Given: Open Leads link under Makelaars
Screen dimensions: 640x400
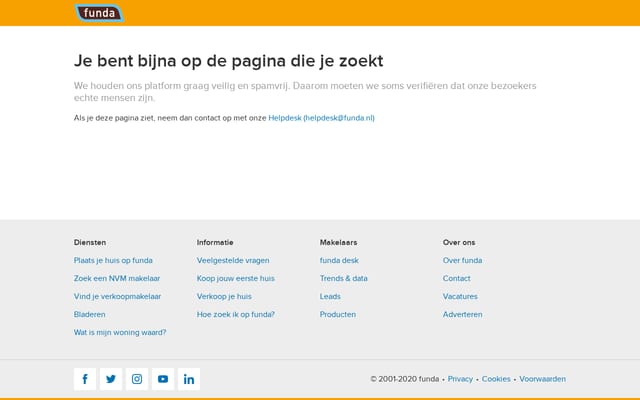Looking at the screenshot, I should pos(330,296).
